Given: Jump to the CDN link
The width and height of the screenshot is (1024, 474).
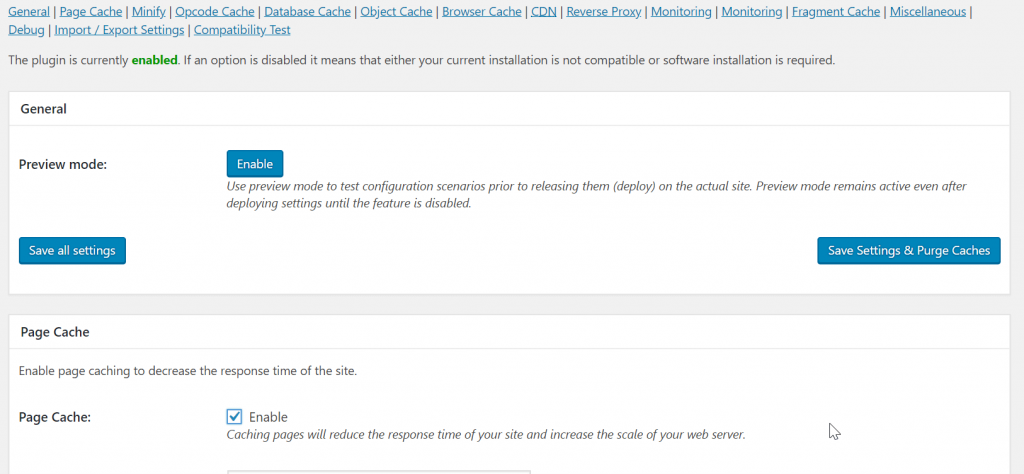Looking at the screenshot, I should (544, 11).
